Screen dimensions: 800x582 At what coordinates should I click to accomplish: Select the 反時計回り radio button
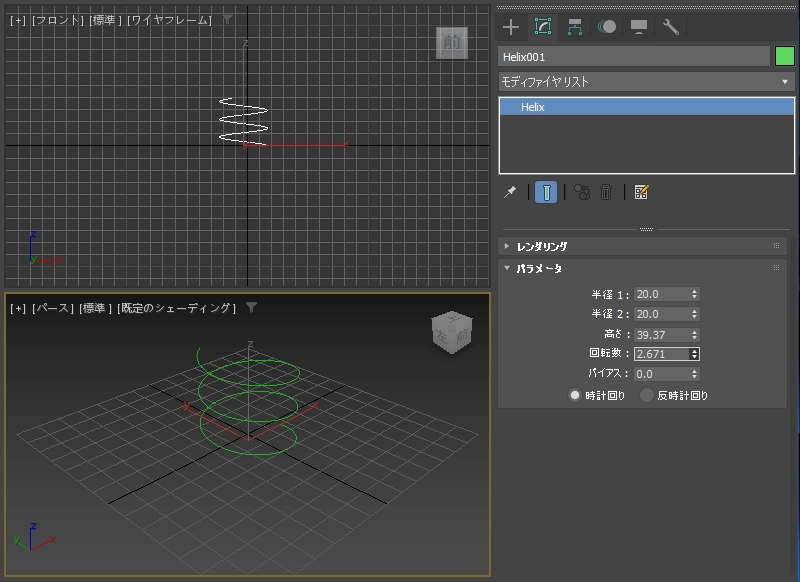tap(647, 395)
